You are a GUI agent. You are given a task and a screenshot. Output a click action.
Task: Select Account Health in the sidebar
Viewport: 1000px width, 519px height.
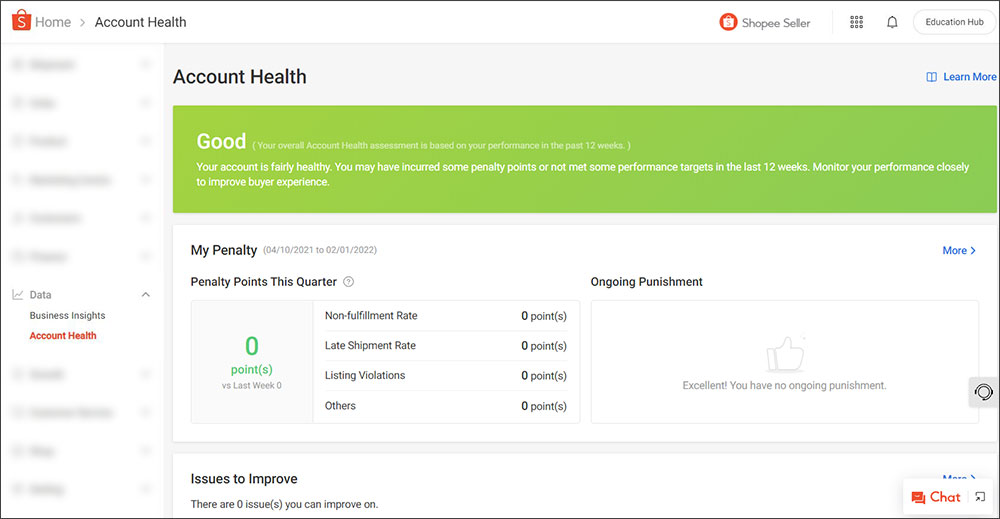point(62,336)
